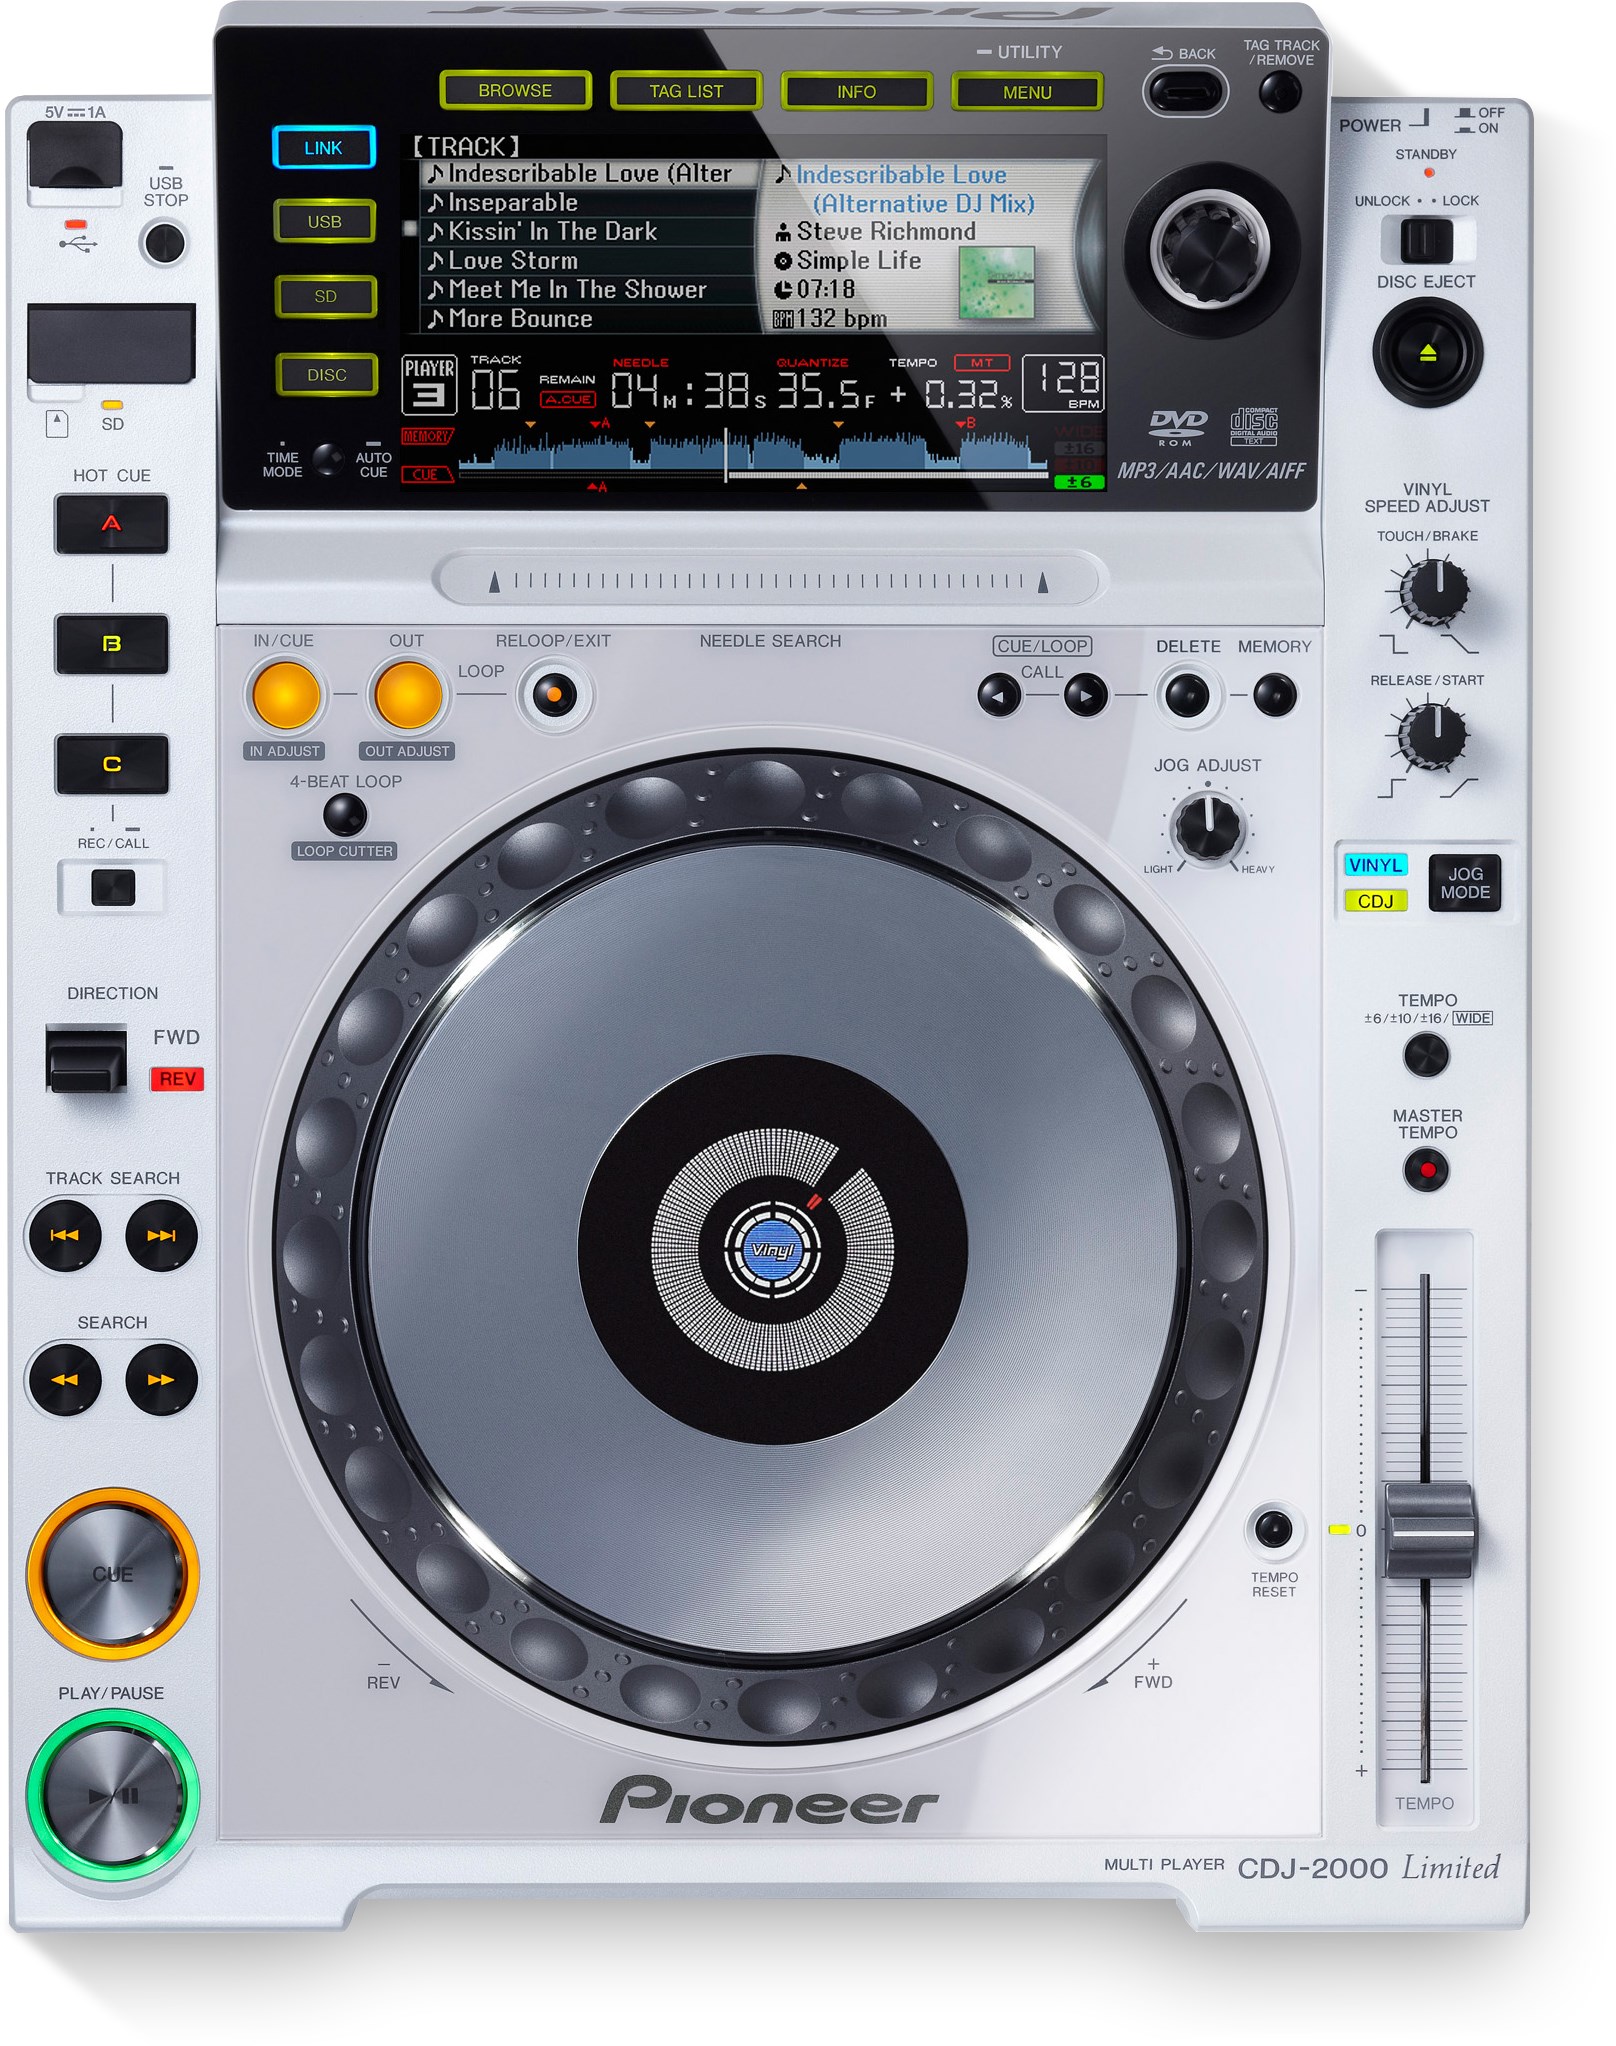
Task: Start playback with the PLAY/PAUSE button
Action: pyautogui.click(x=112, y=1796)
